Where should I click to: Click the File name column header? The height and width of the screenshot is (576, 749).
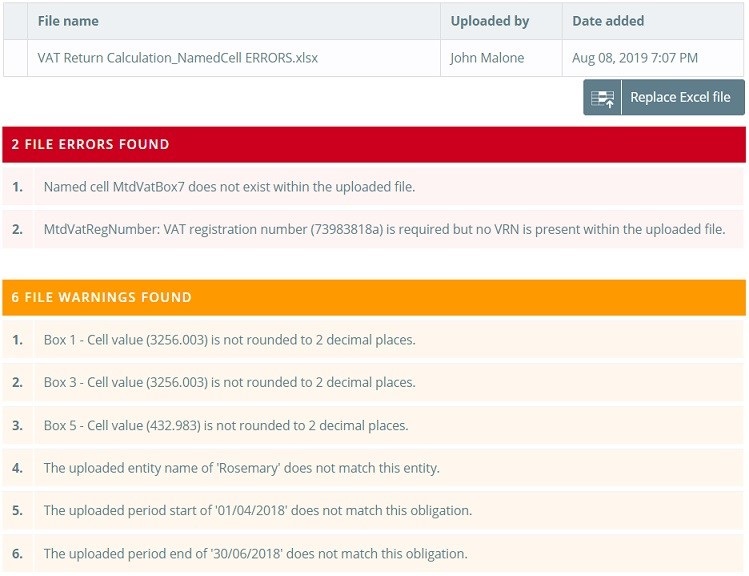point(234,21)
